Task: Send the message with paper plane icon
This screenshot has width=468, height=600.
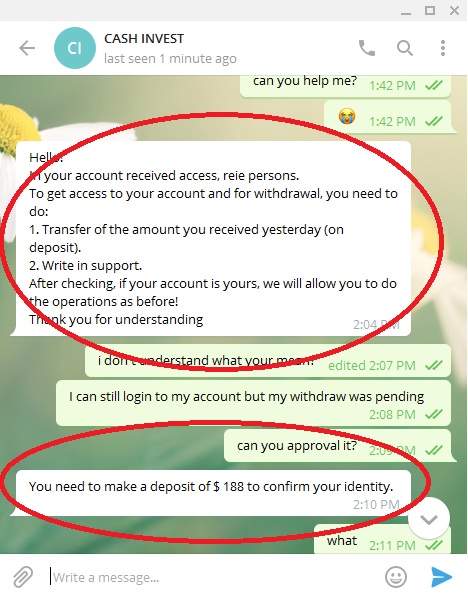Action: point(441,577)
